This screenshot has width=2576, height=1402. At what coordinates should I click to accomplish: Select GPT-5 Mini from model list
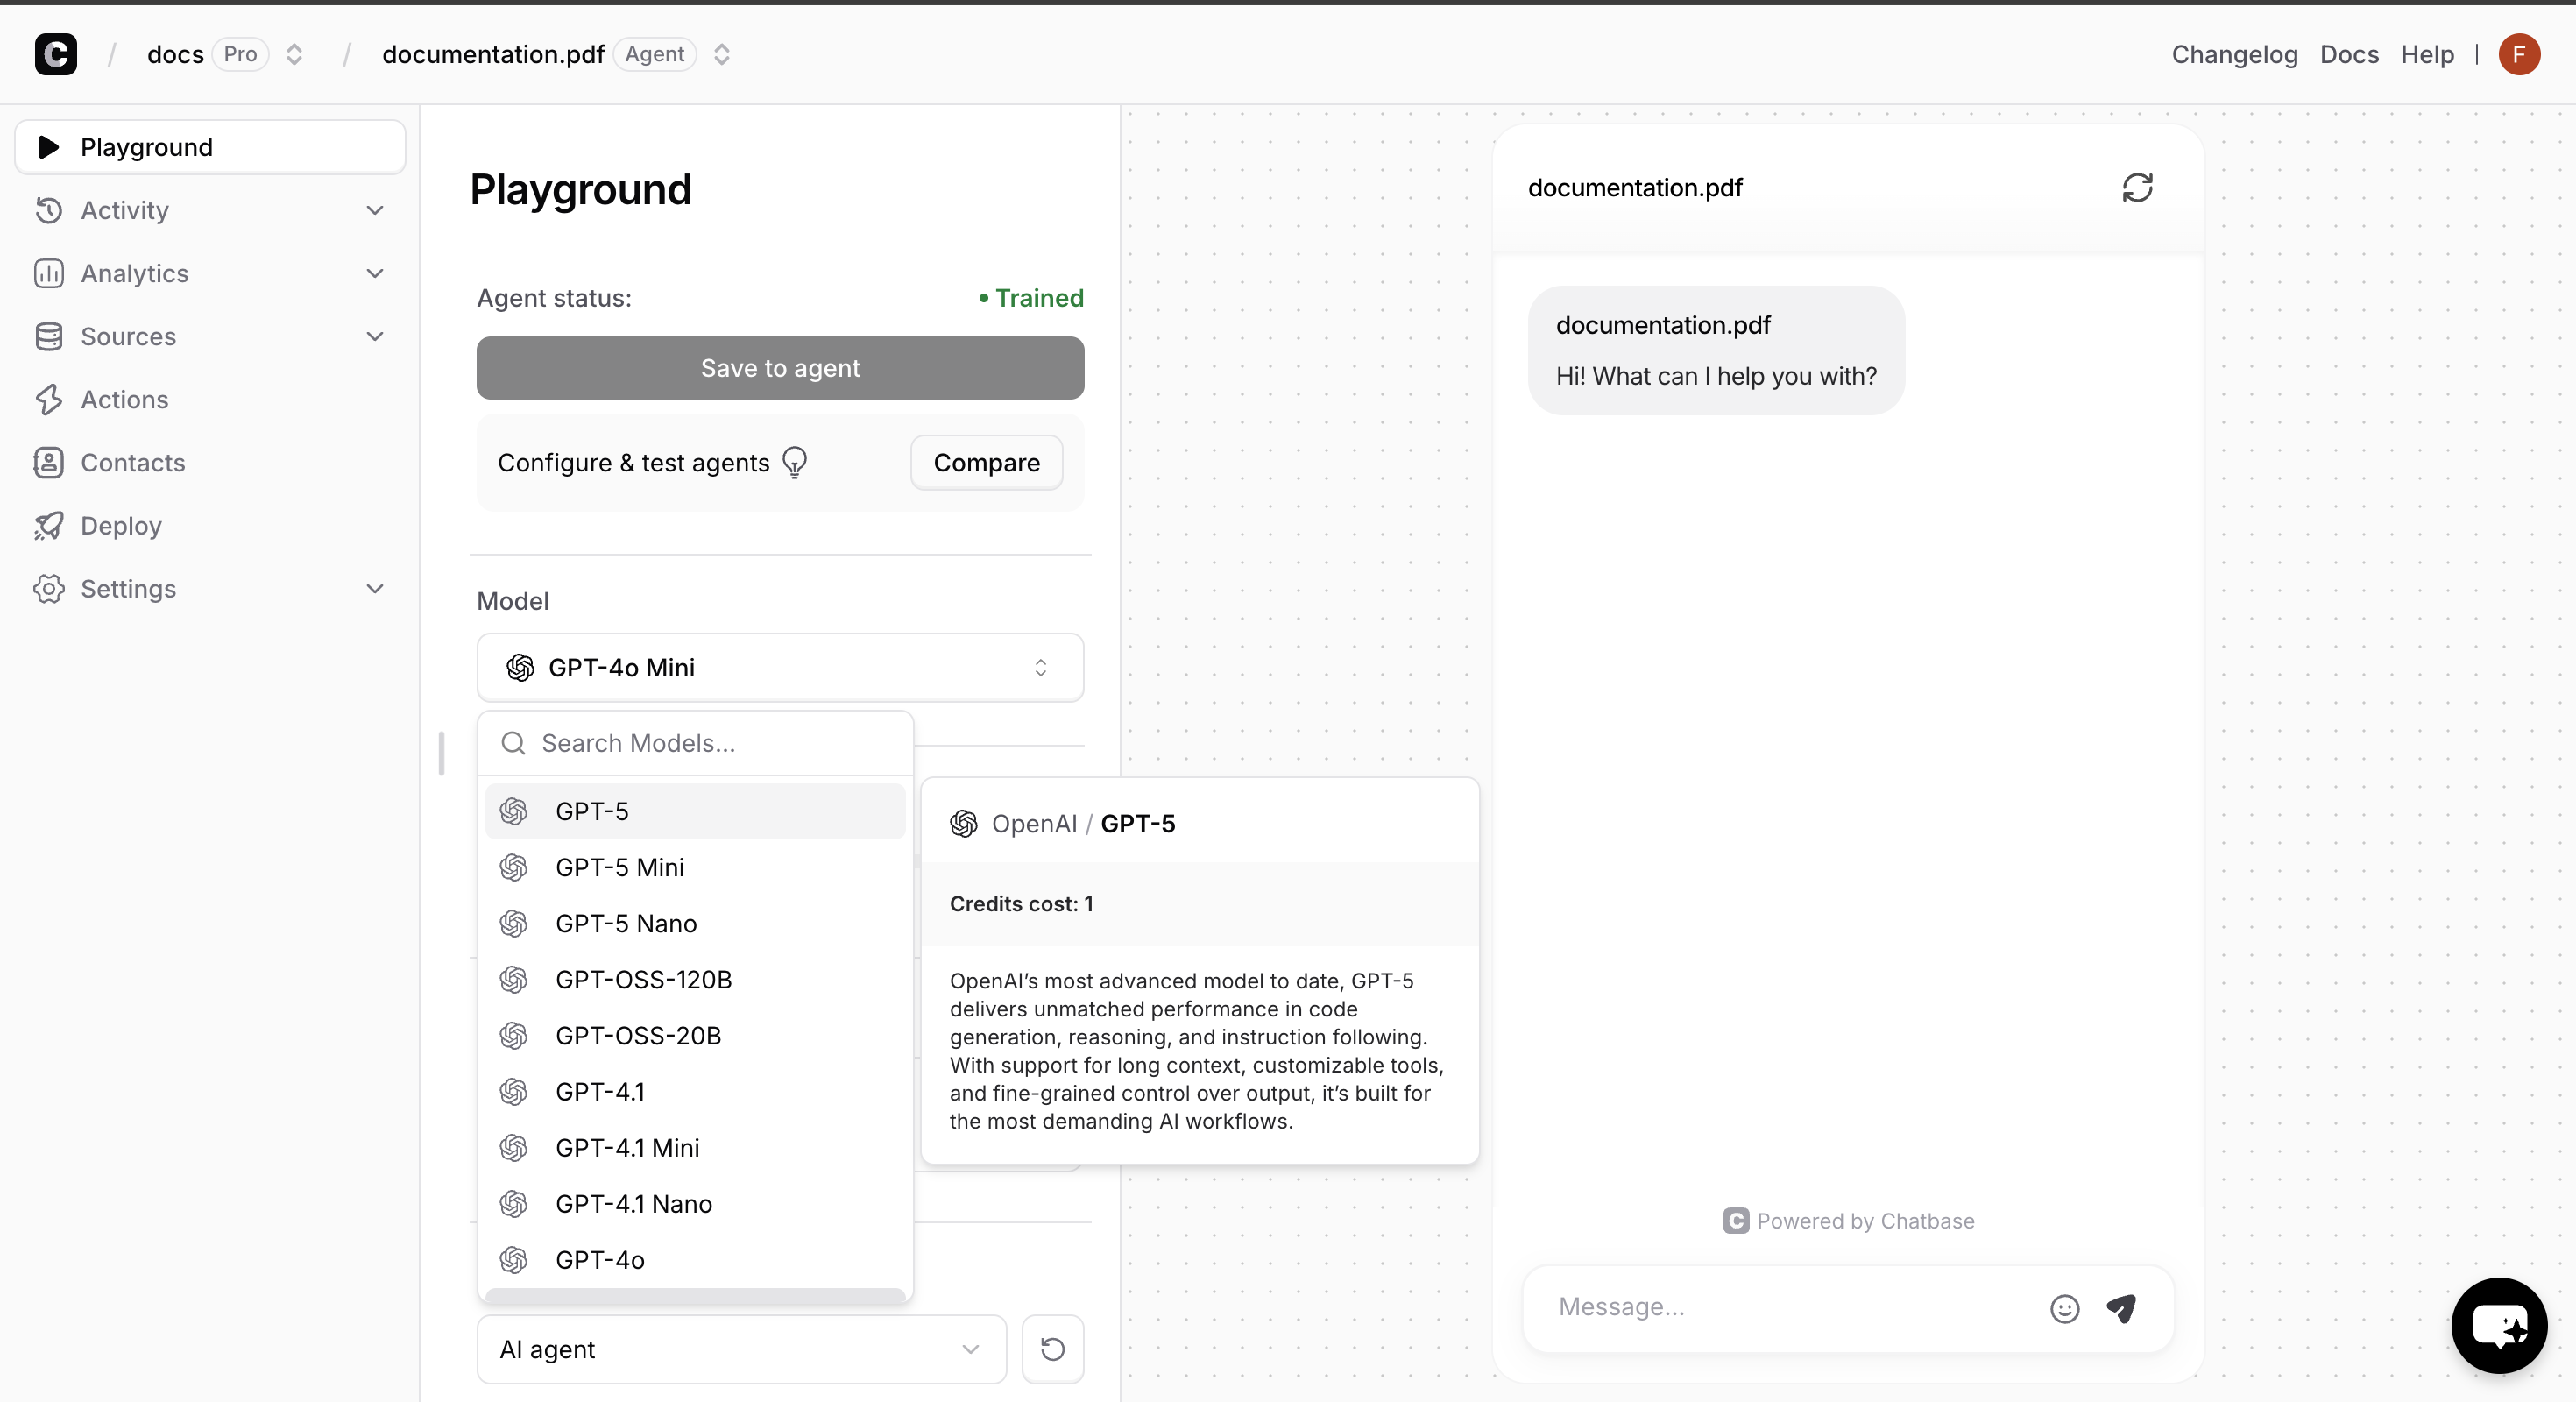coord(620,867)
